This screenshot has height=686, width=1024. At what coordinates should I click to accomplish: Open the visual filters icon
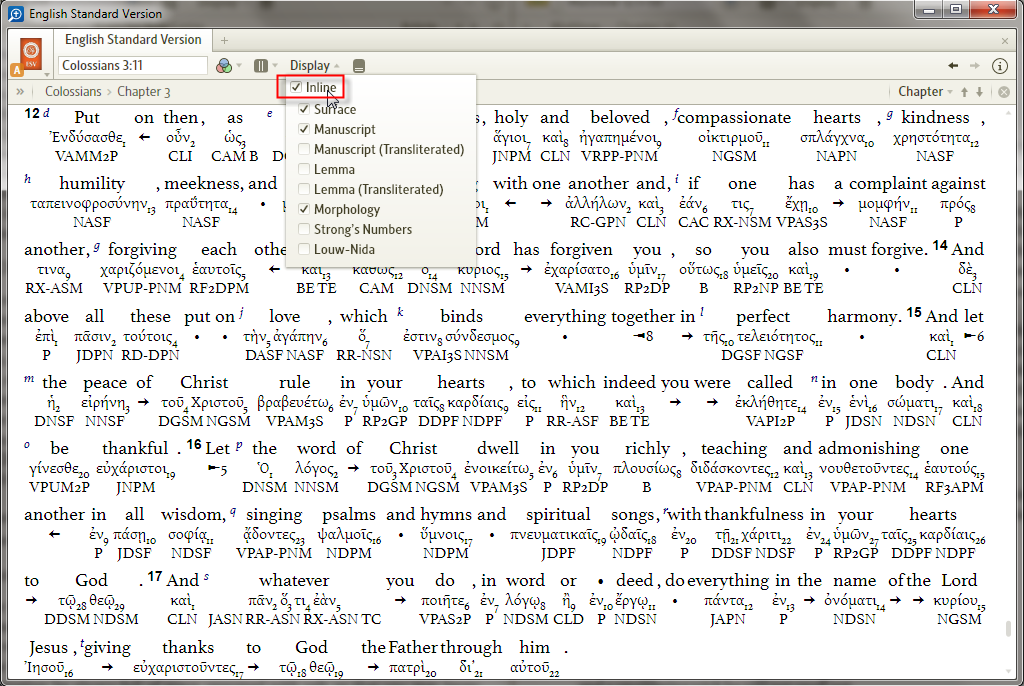(224, 66)
